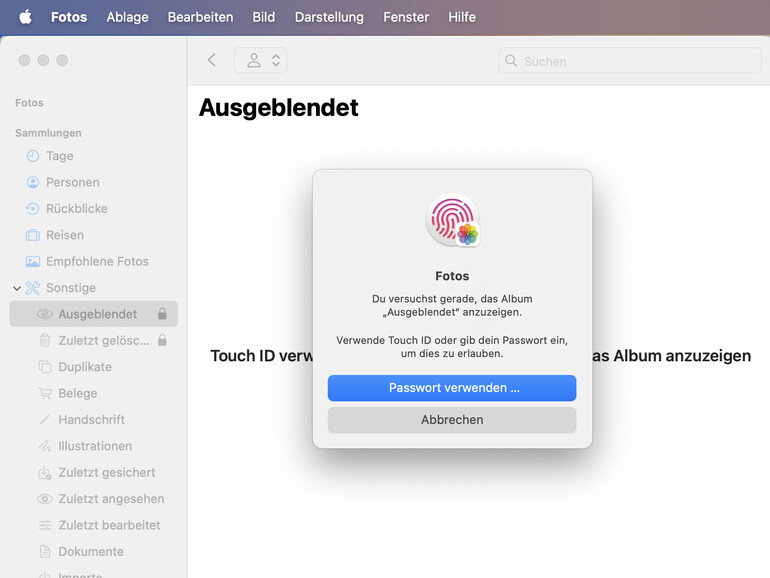Click the Rückblicke memories icon
Viewport: 770px width, 578px height.
pos(32,209)
